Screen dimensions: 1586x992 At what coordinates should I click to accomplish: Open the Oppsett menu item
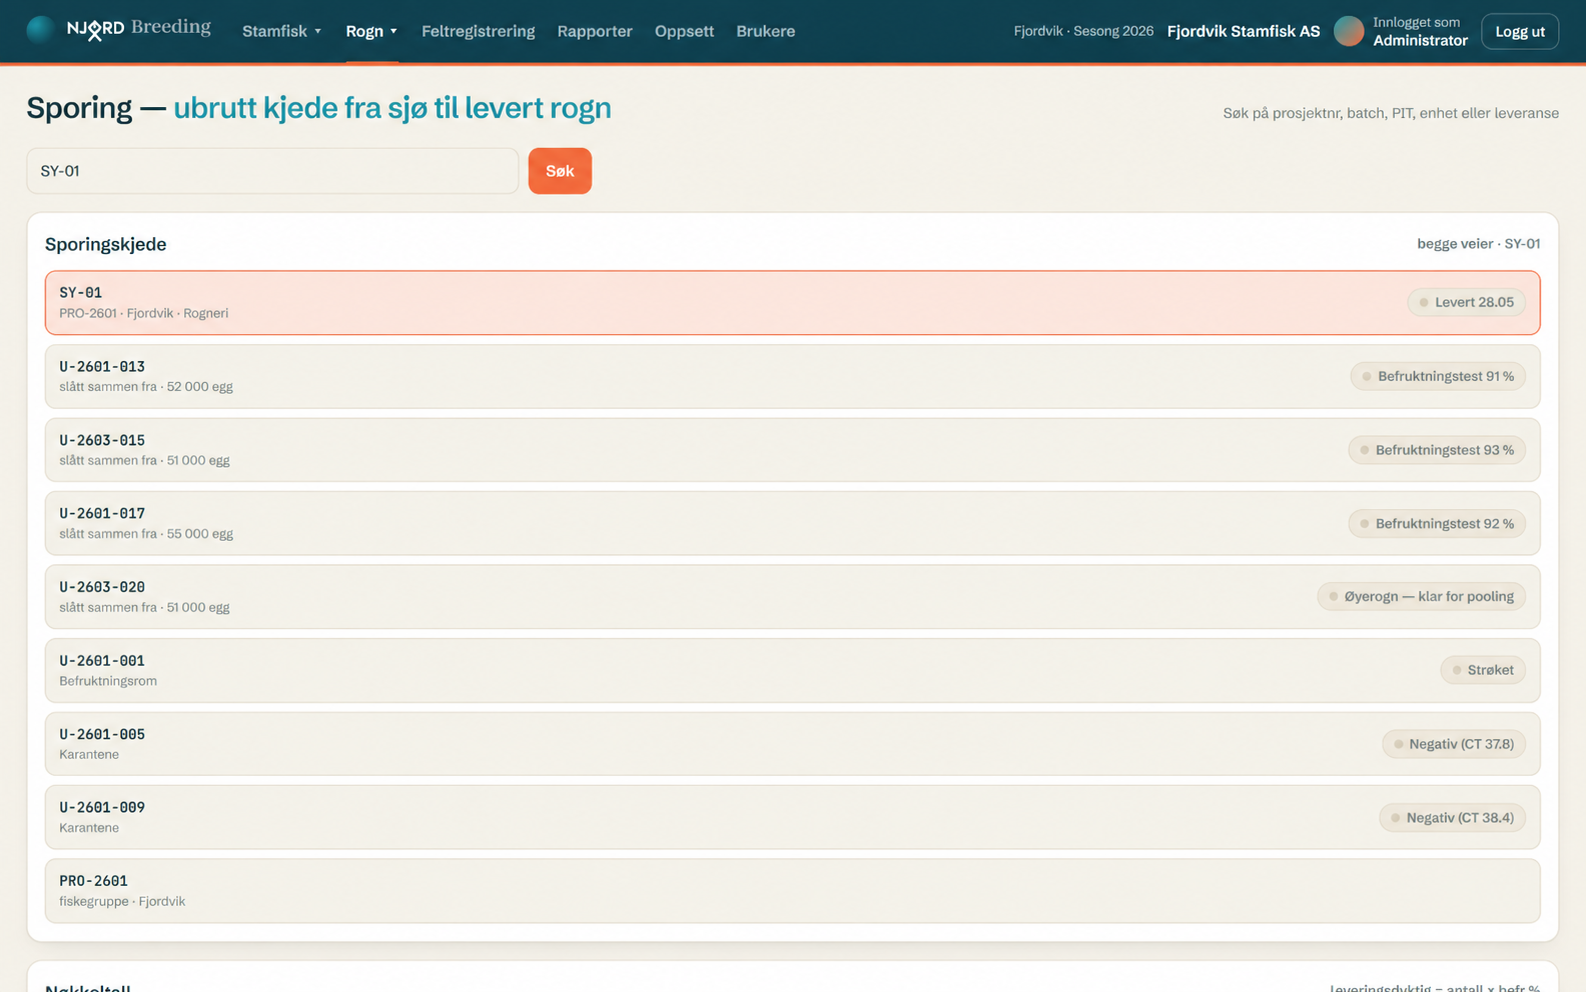pyautogui.click(x=684, y=31)
